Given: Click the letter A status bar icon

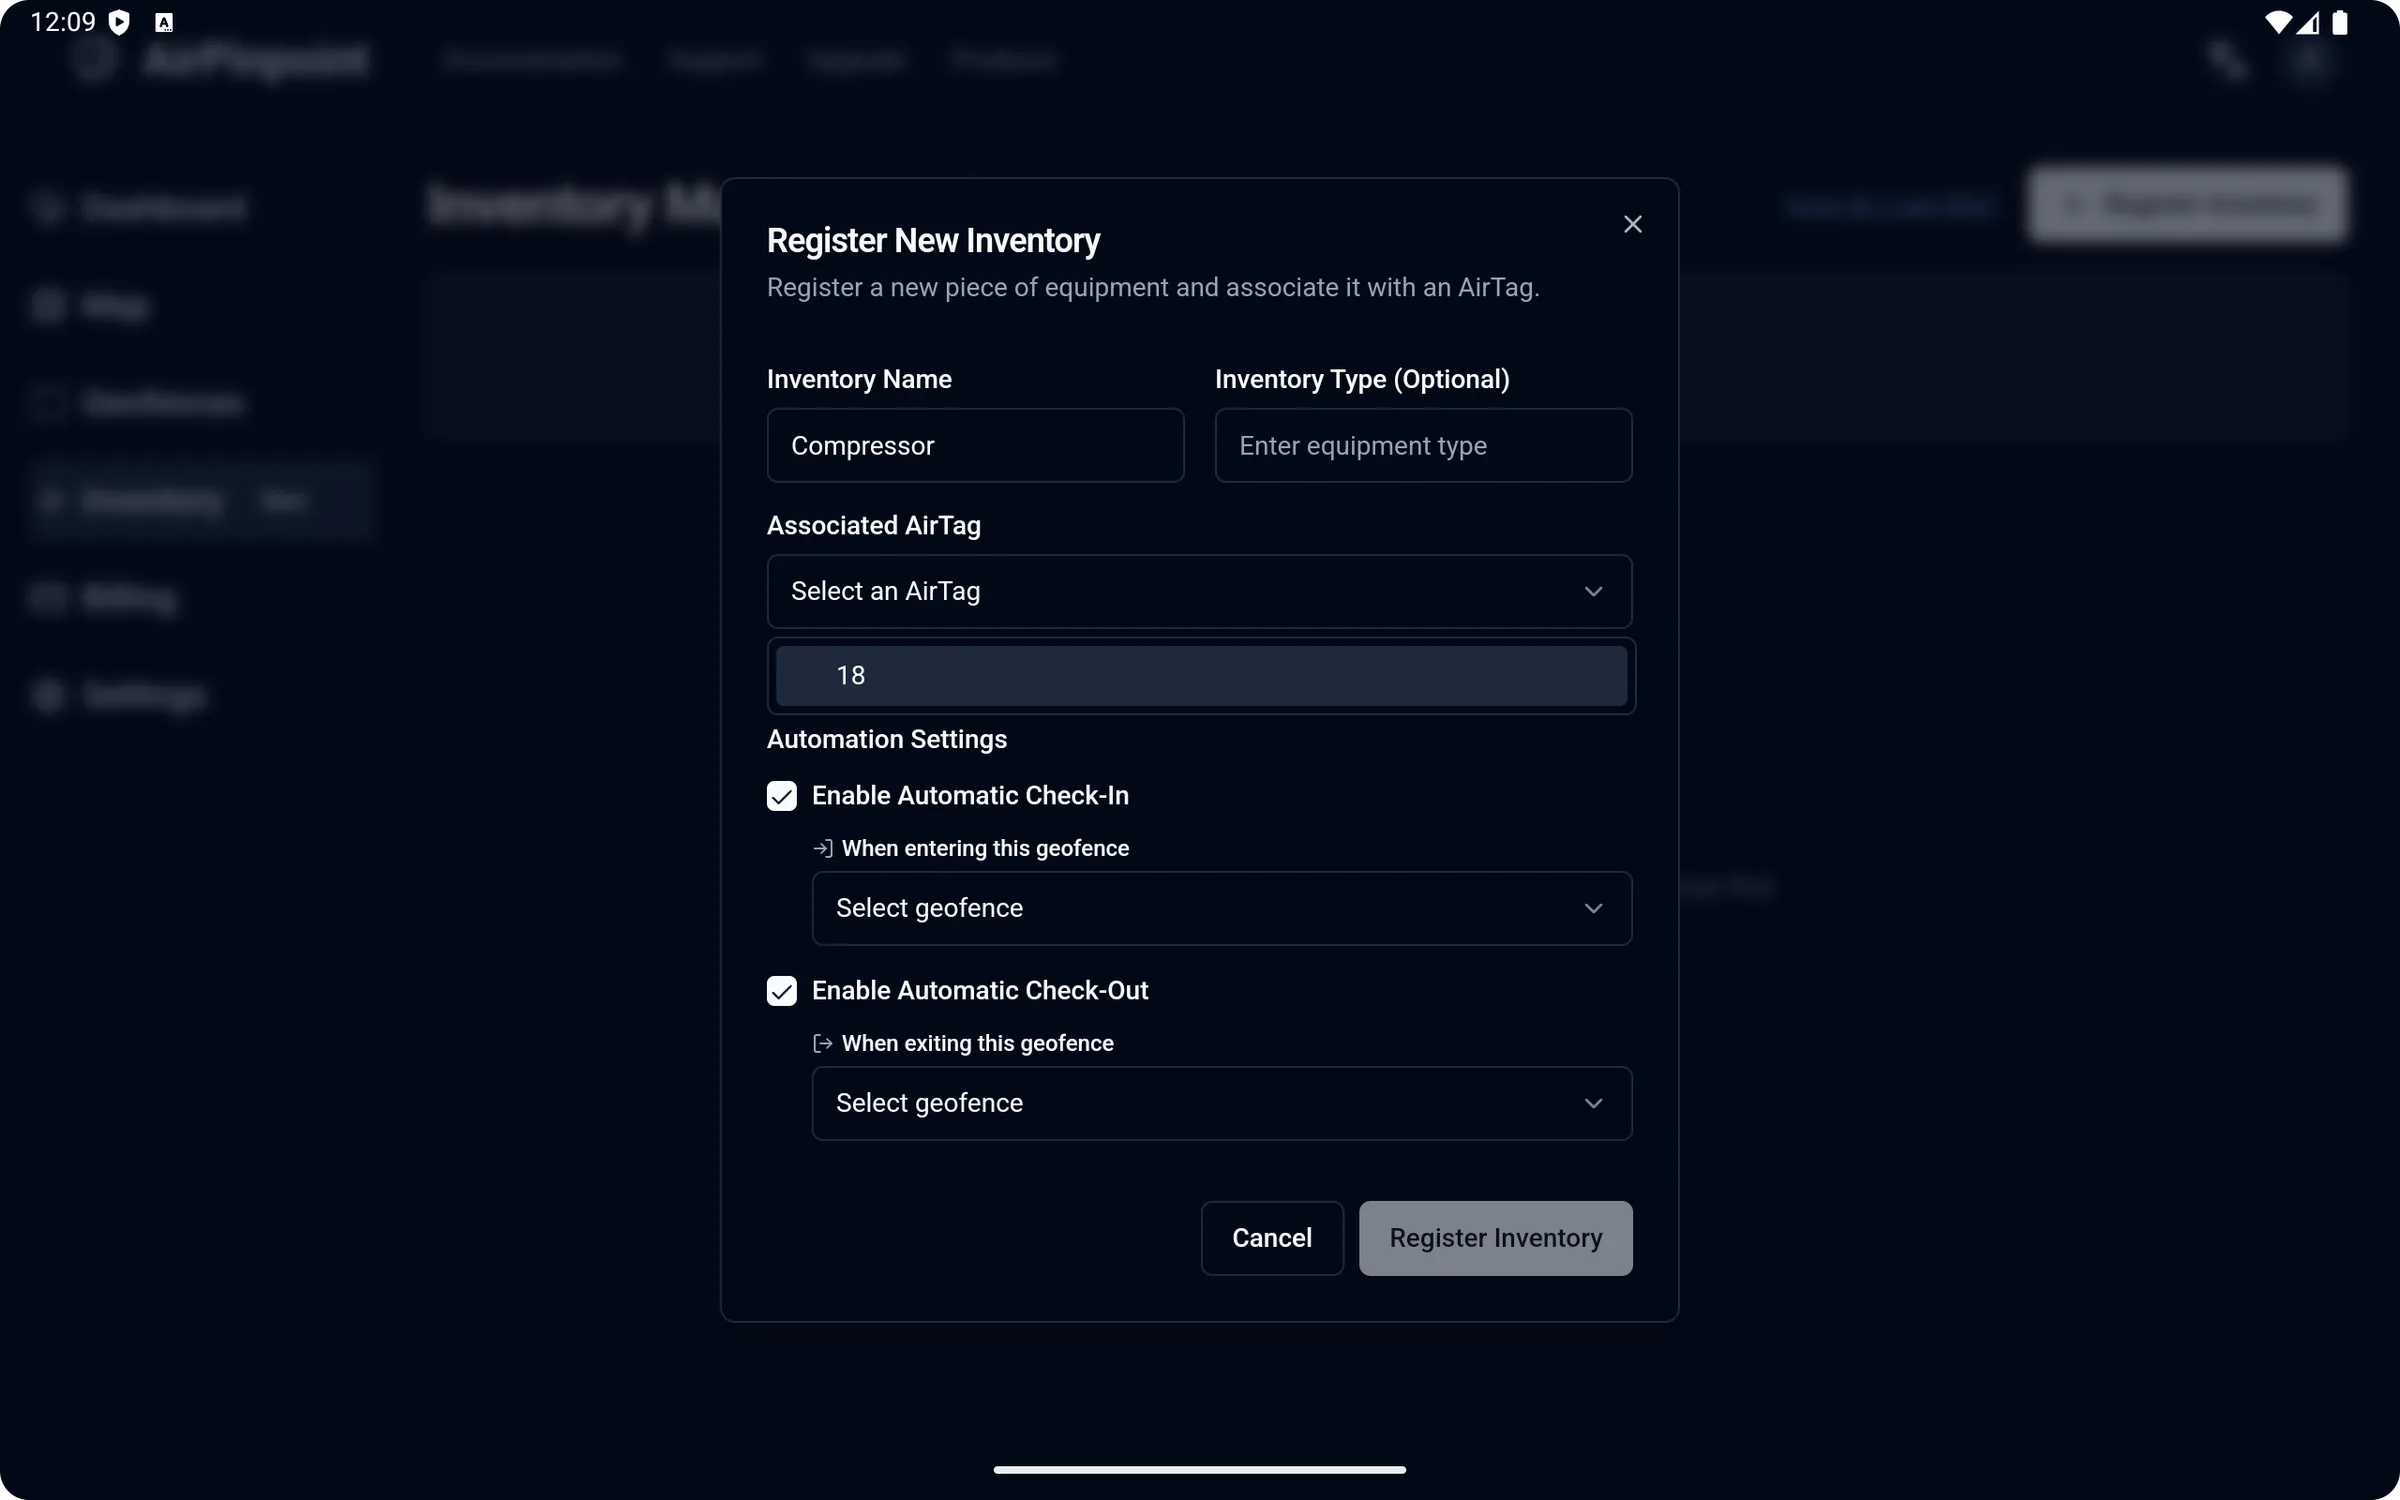Looking at the screenshot, I should point(164,23).
